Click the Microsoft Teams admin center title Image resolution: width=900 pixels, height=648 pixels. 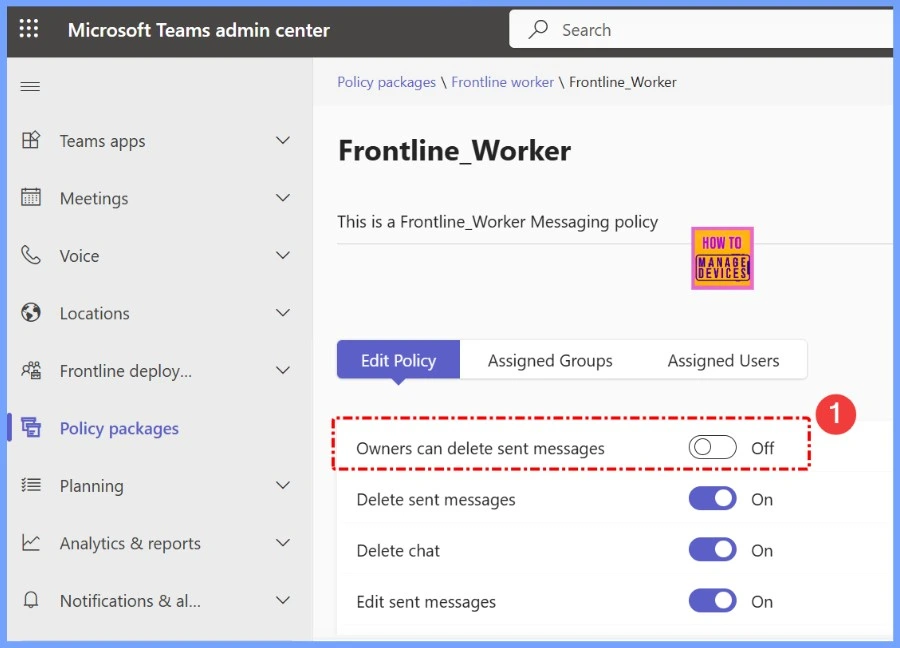199,29
